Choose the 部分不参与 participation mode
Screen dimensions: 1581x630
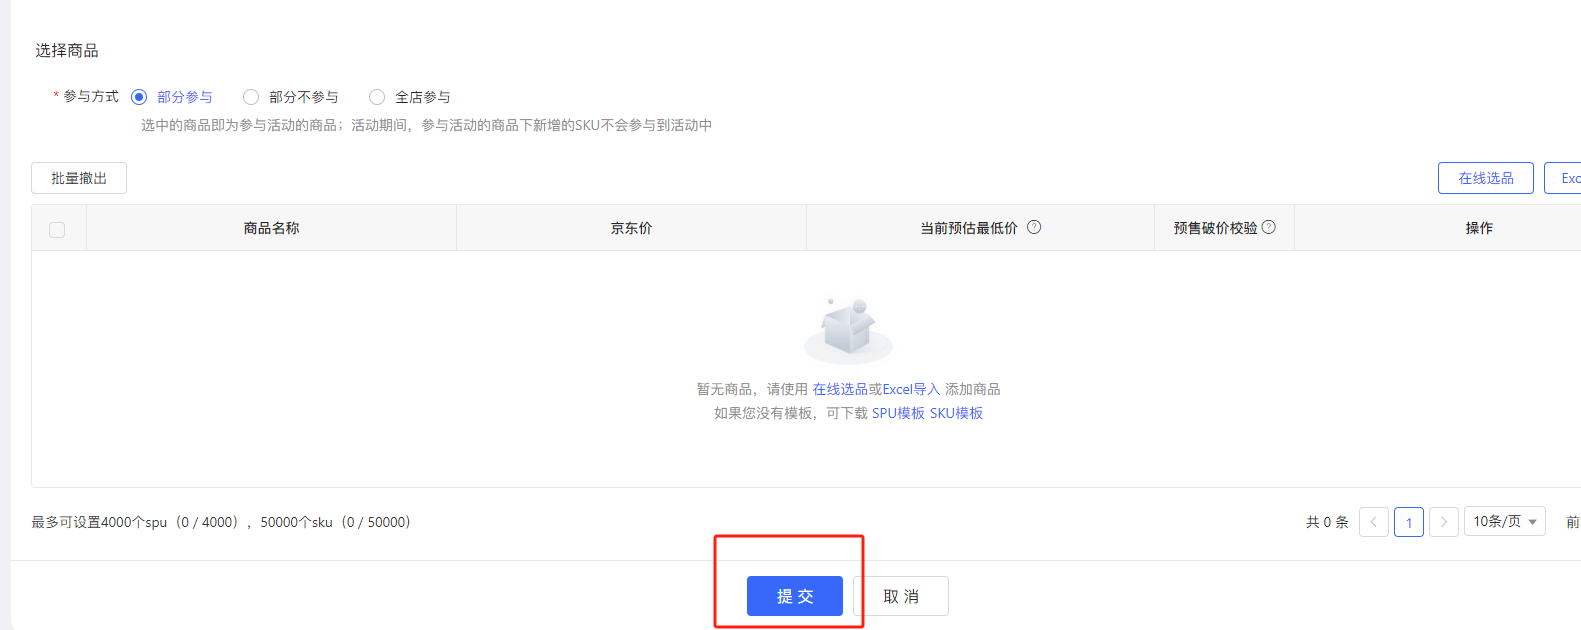(x=251, y=97)
